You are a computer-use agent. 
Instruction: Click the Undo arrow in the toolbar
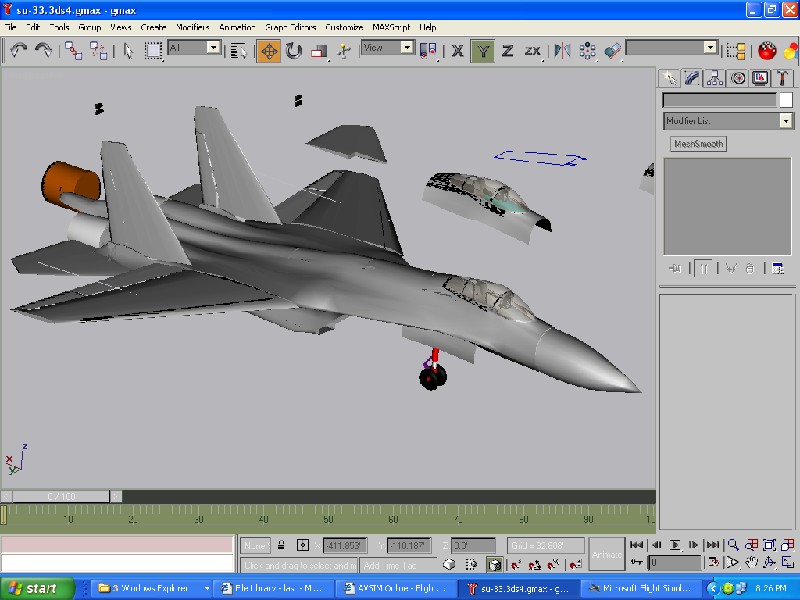(18, 50)
